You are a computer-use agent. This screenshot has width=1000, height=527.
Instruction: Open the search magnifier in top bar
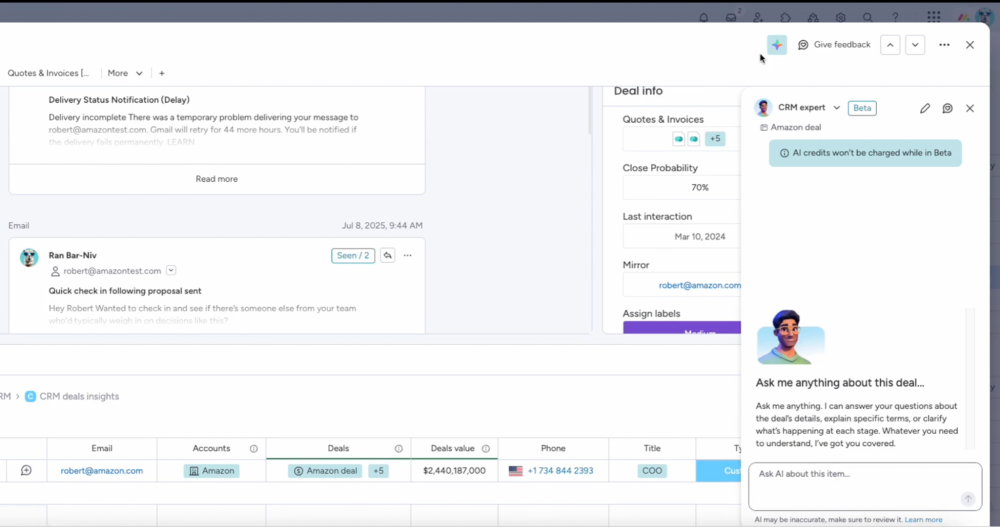pyautogui.click(x=867, y=17)
